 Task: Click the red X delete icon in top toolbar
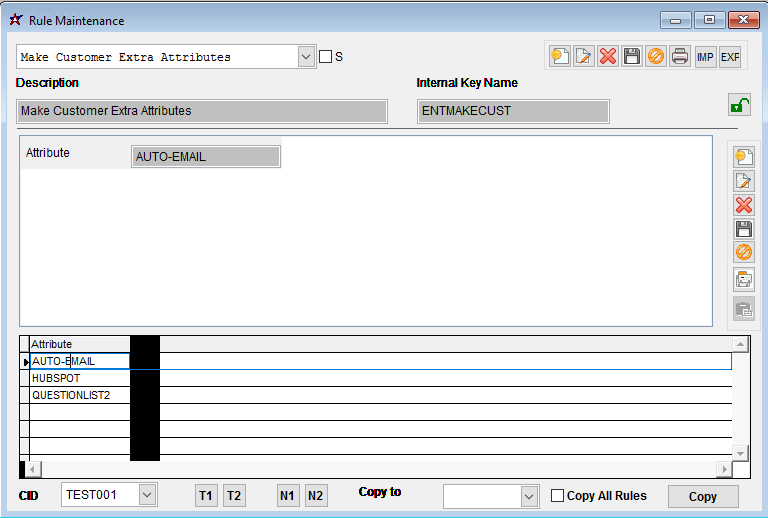click(x=608, y=57)
